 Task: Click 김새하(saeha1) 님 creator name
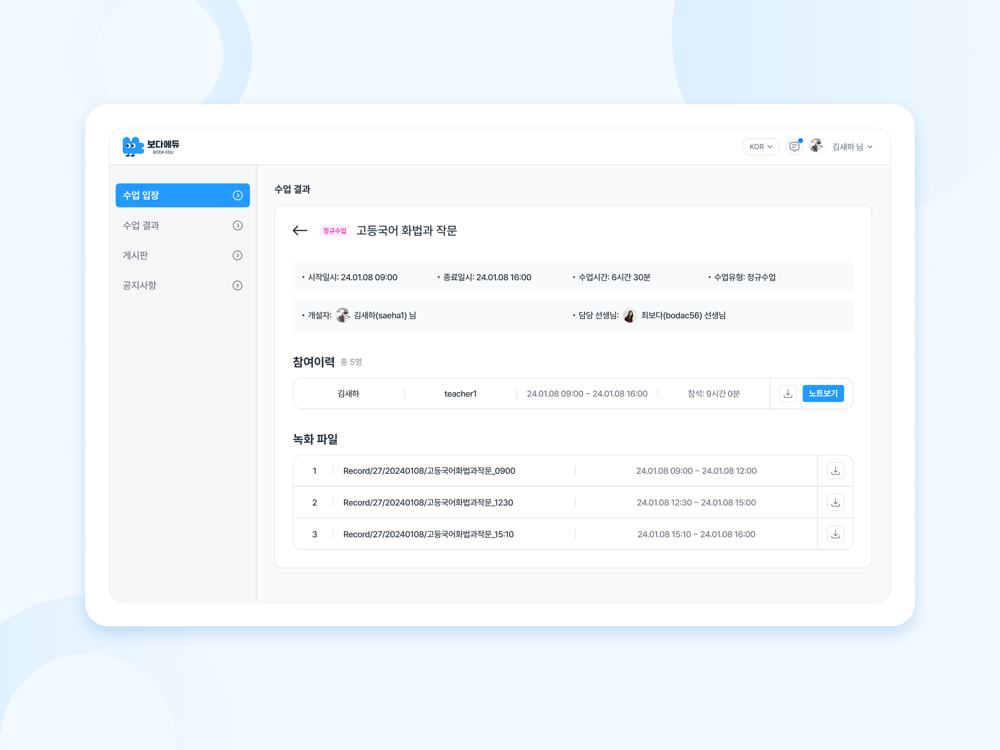[385, 315]
